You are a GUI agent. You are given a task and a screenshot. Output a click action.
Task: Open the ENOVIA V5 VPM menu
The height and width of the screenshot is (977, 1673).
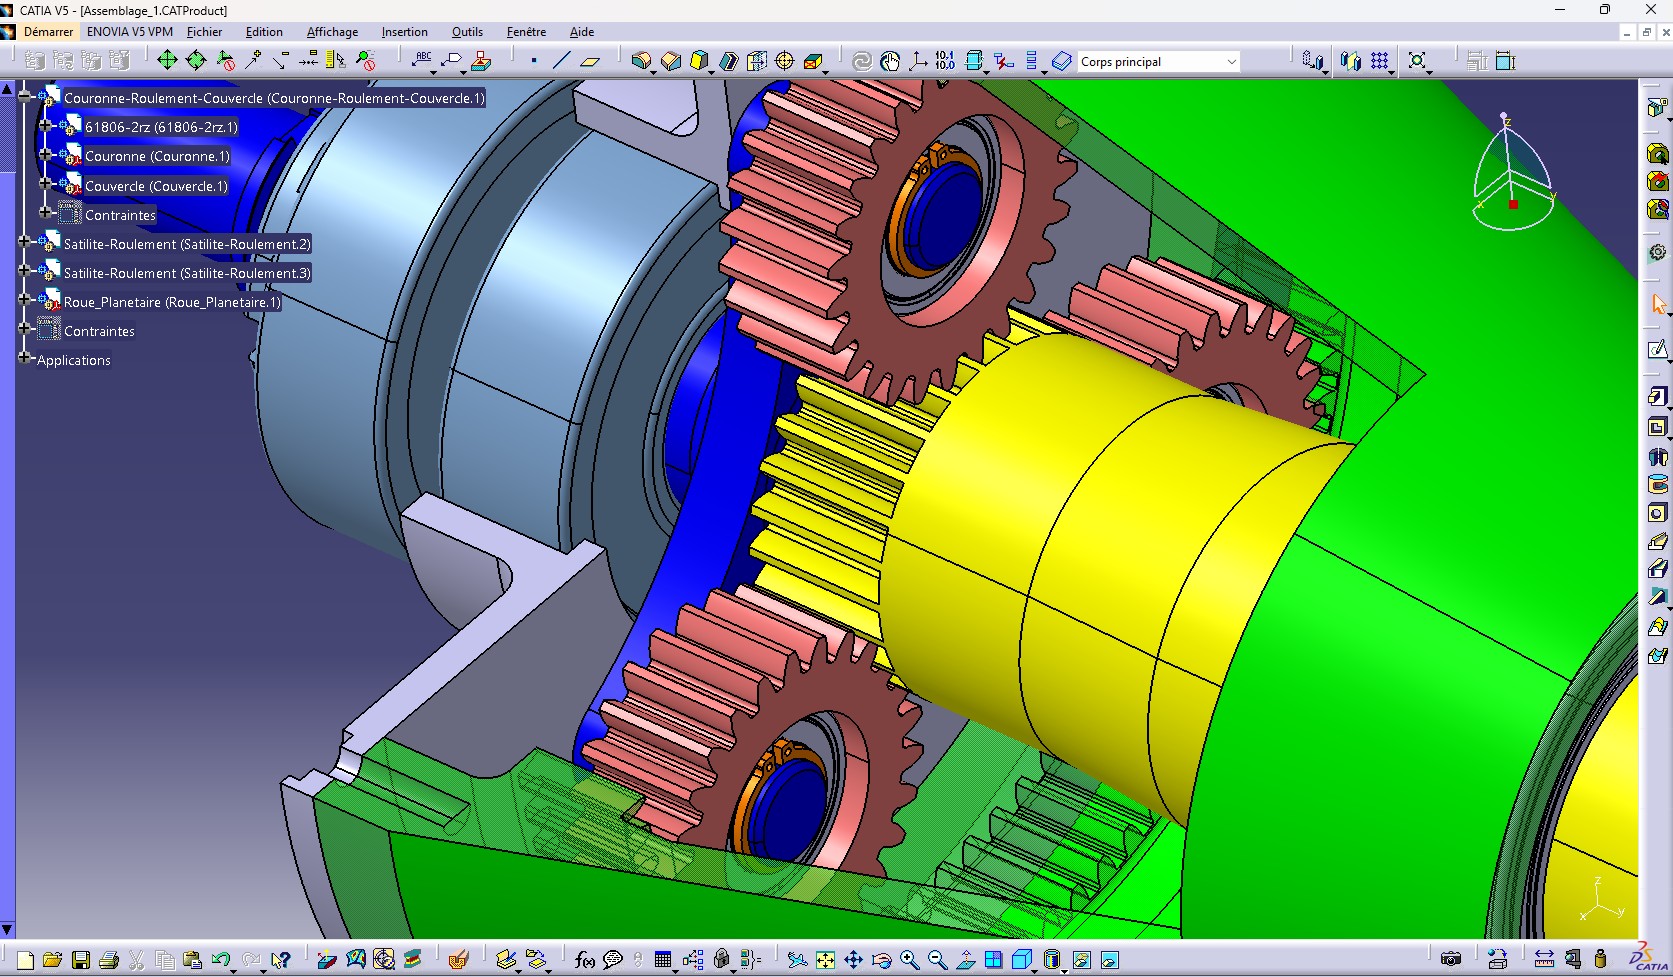130,32
